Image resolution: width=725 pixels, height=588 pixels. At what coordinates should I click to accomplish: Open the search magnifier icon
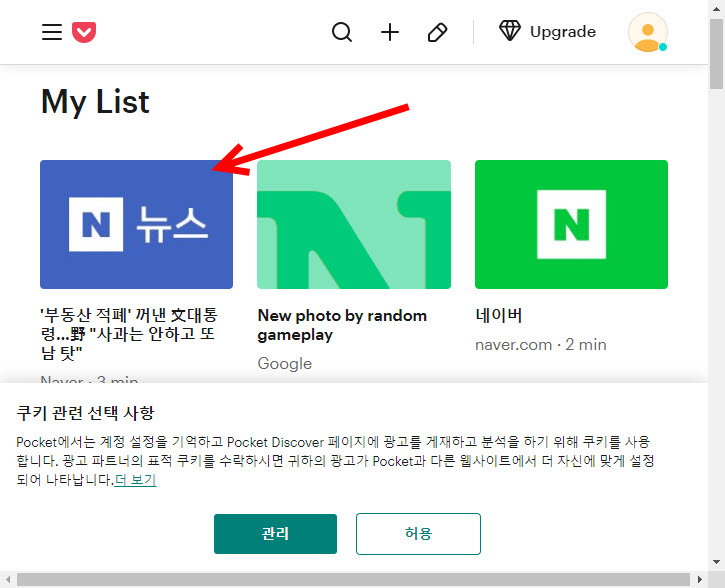342,32
